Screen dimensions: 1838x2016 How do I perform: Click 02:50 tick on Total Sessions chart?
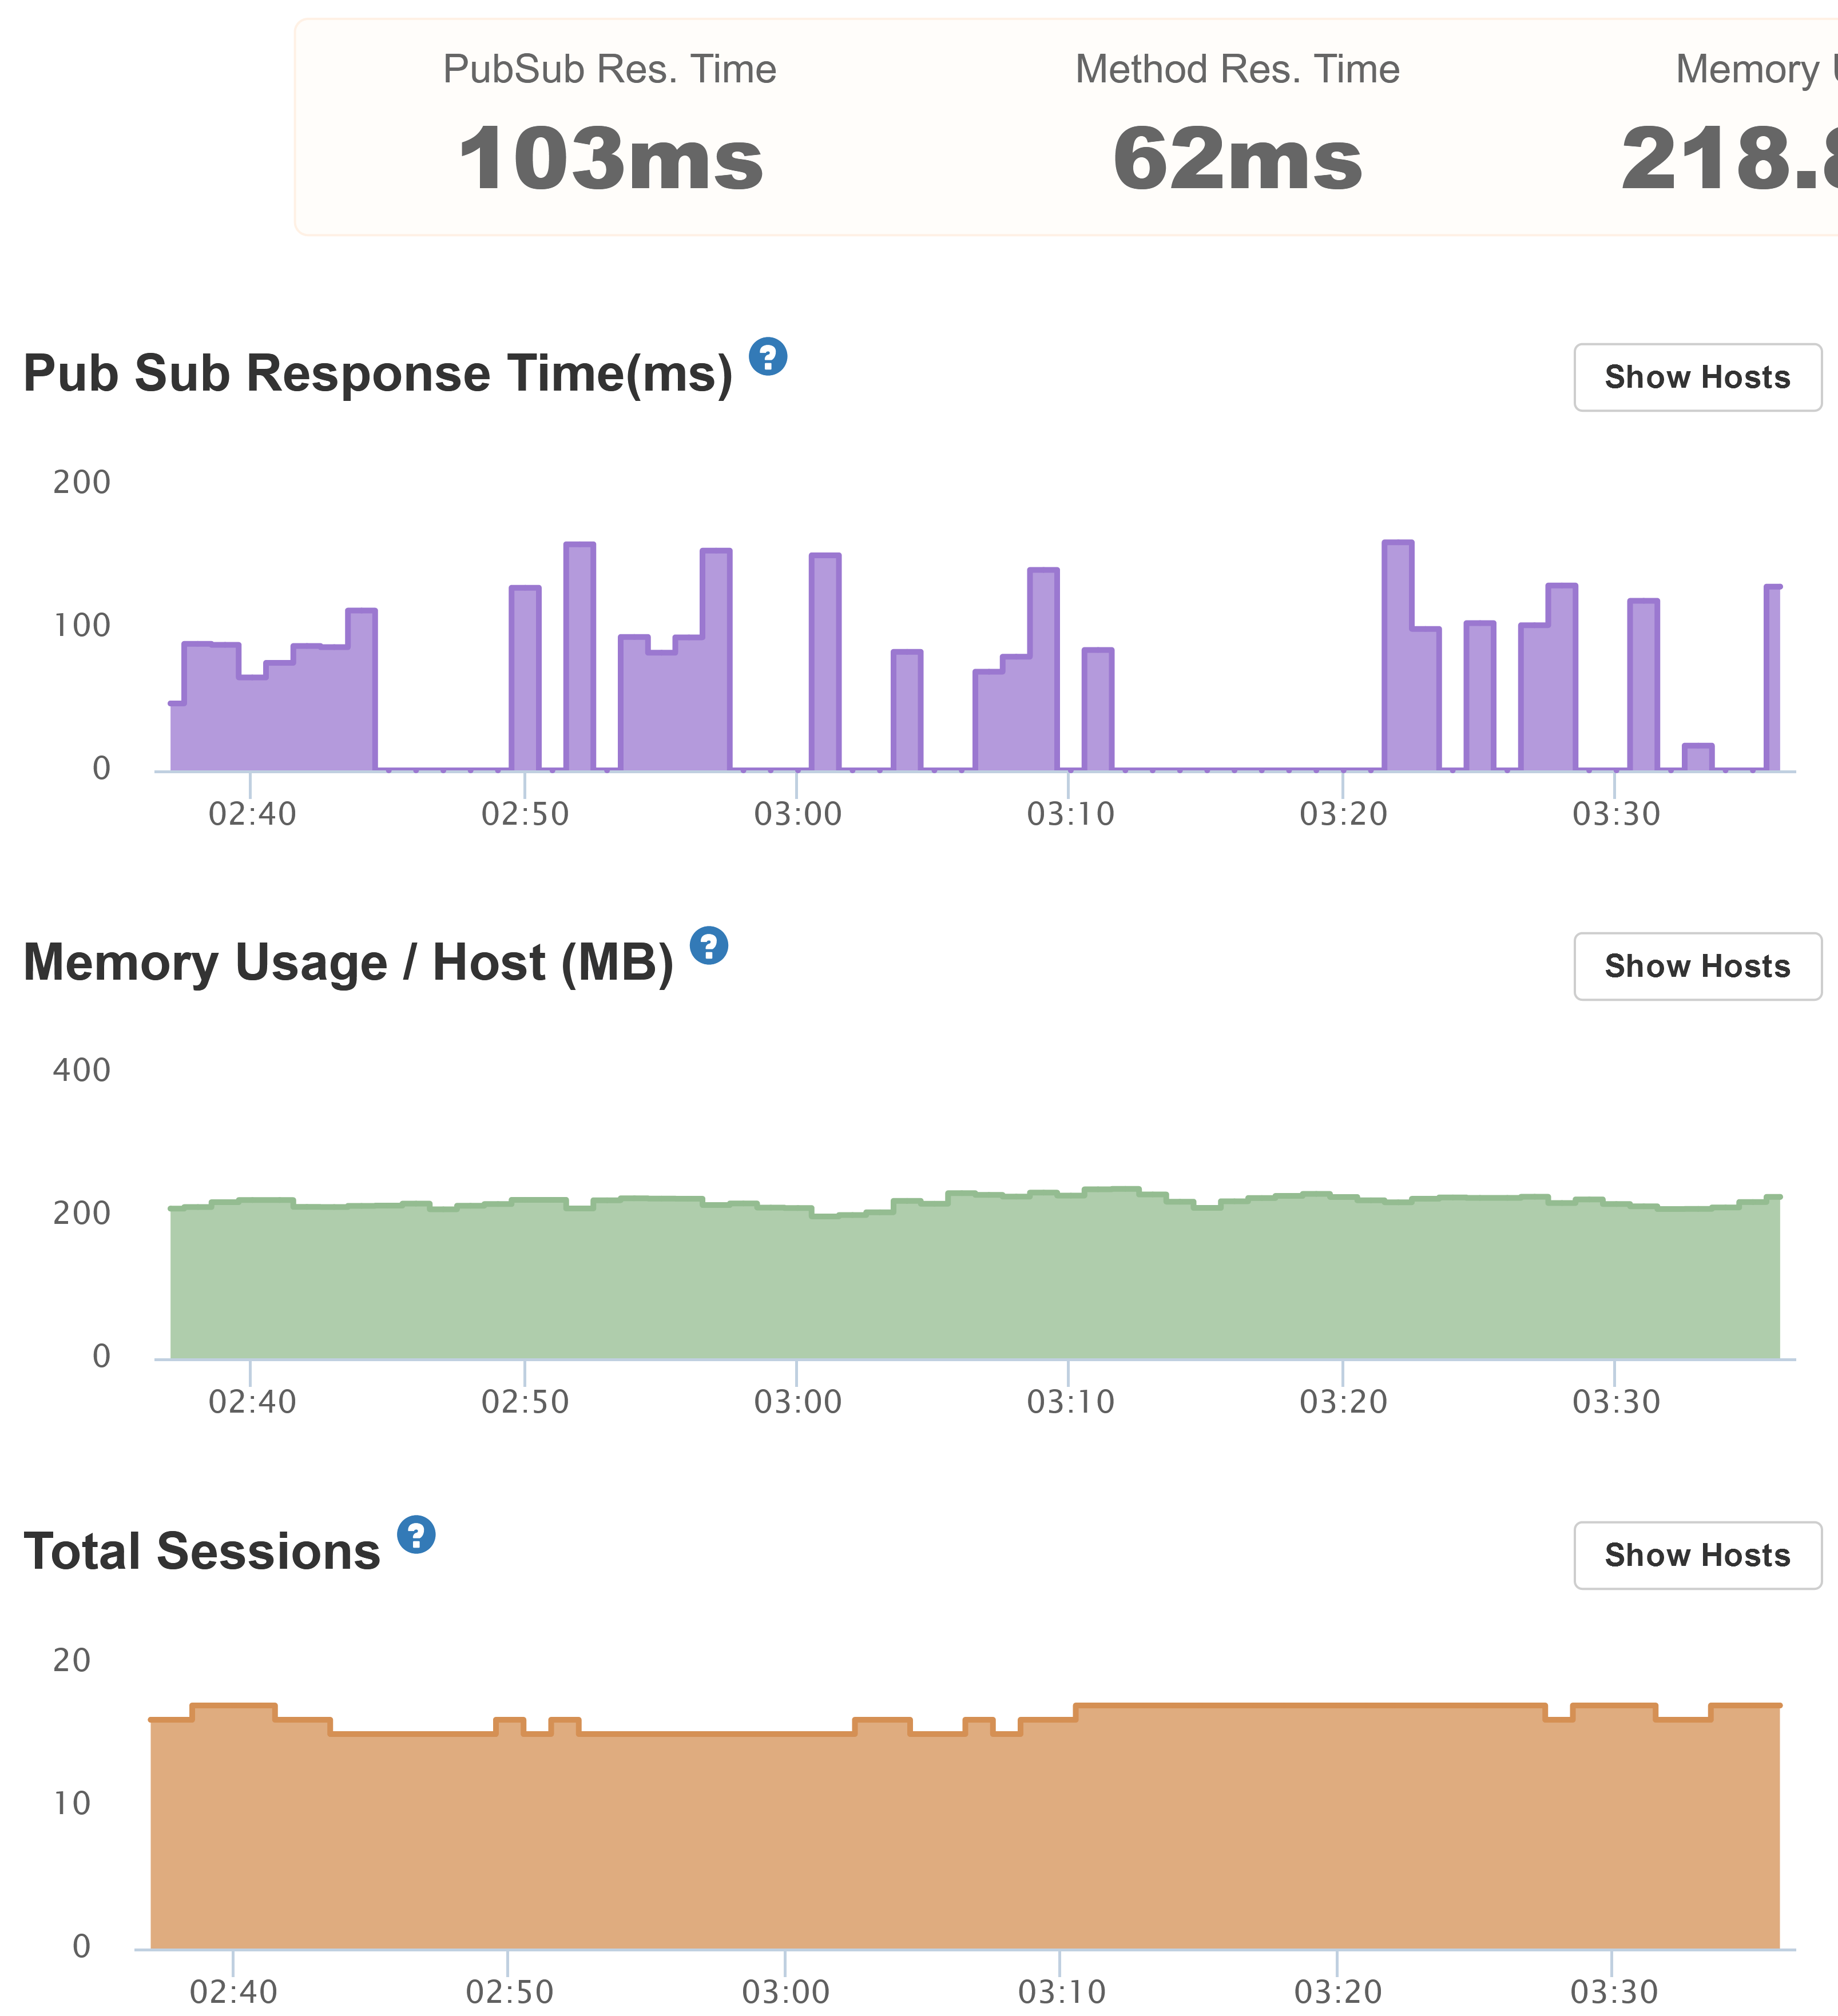pos(509,1991)
